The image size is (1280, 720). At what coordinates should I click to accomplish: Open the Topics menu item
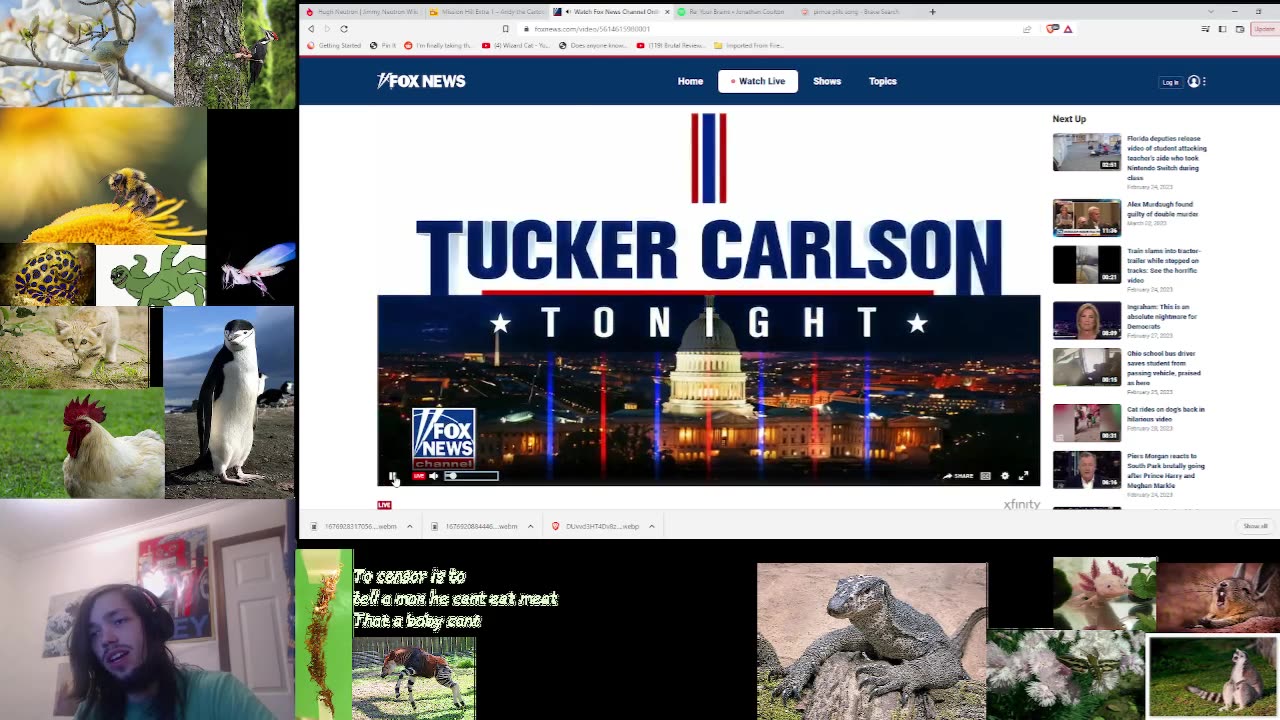click(x=883, y=81)
